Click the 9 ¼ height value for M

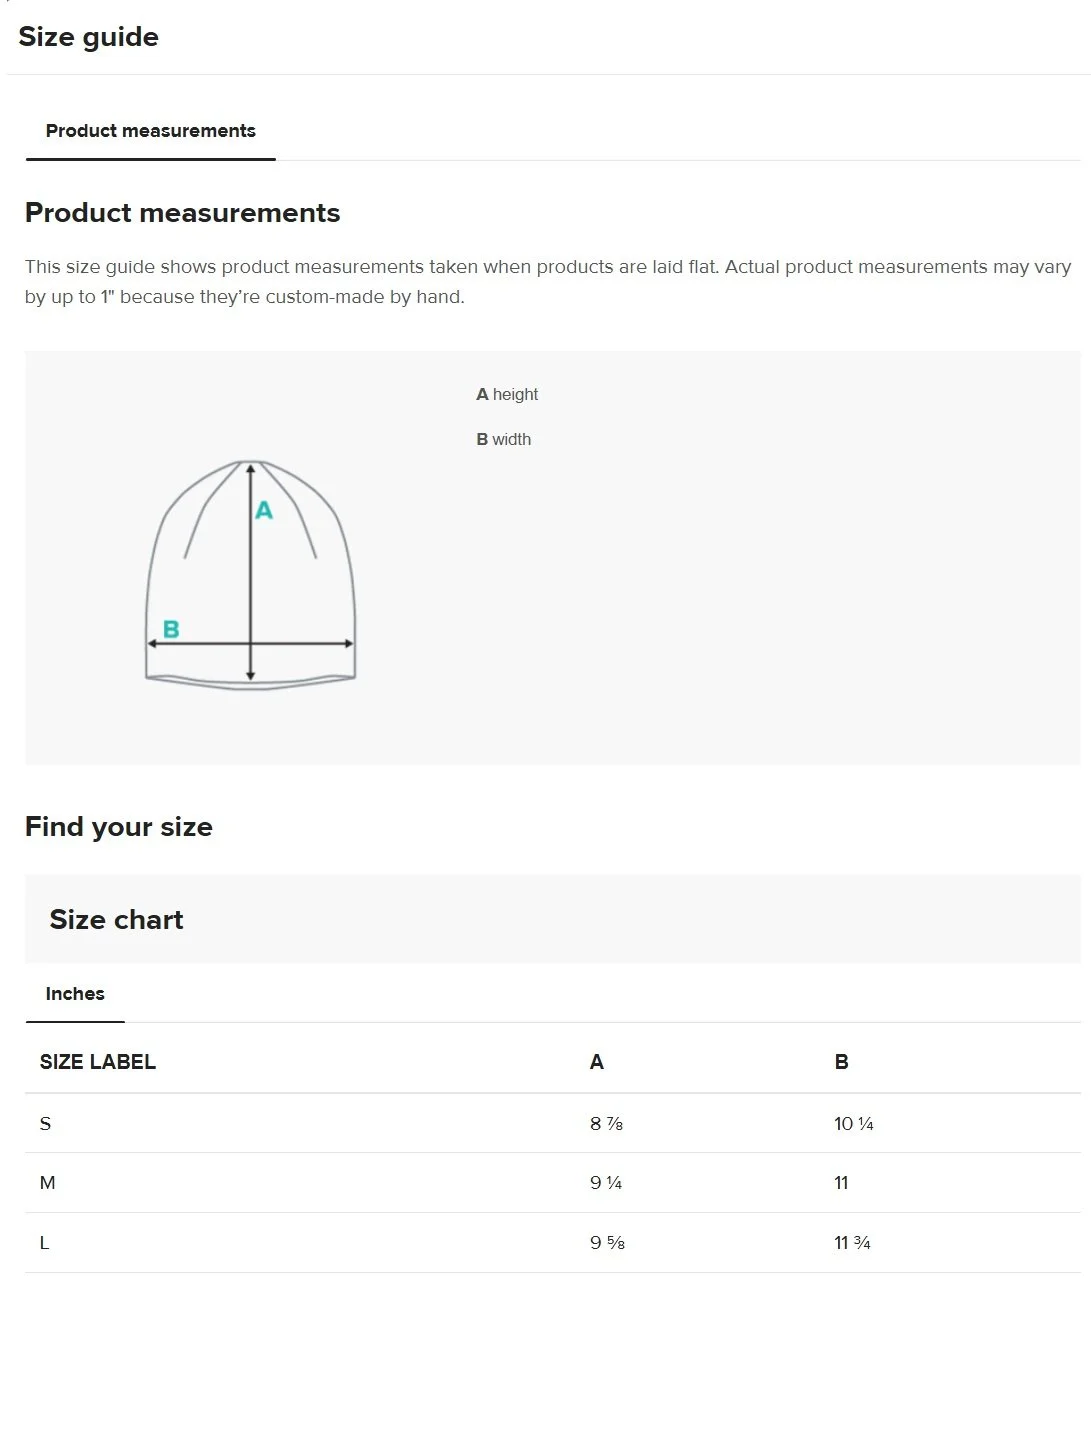click(x=606, y=1183)
